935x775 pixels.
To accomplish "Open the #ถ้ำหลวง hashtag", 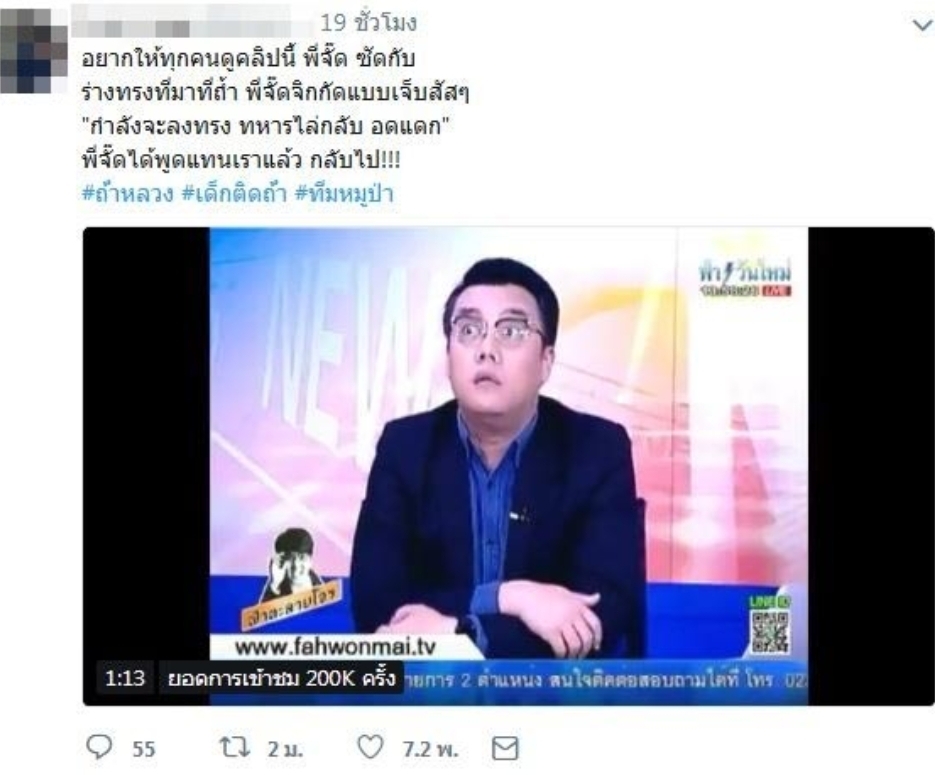I will point(128,193).
